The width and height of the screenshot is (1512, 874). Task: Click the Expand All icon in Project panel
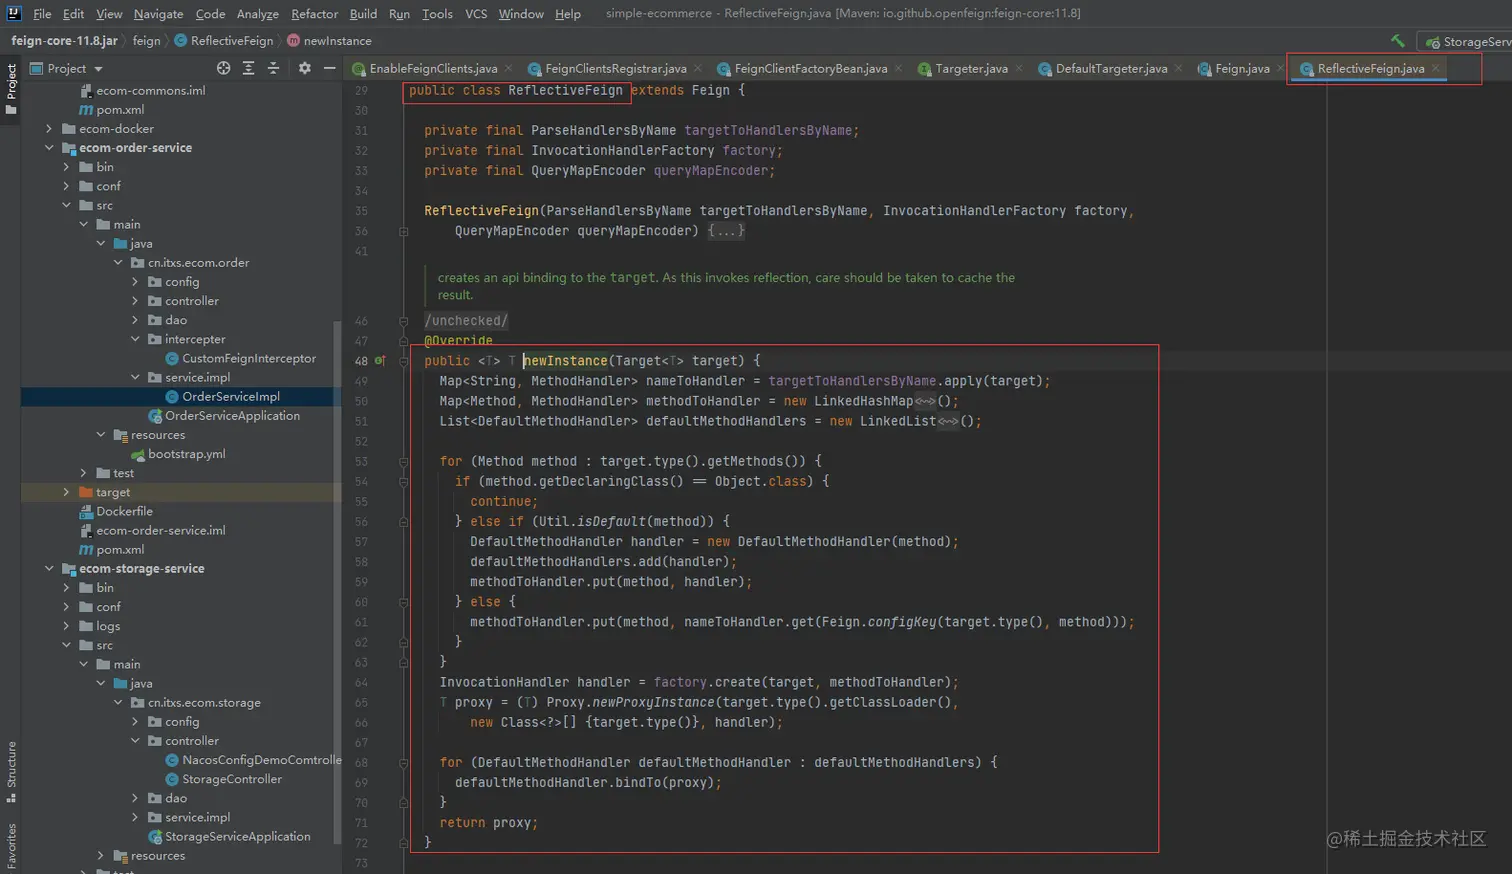coord(248,68)
